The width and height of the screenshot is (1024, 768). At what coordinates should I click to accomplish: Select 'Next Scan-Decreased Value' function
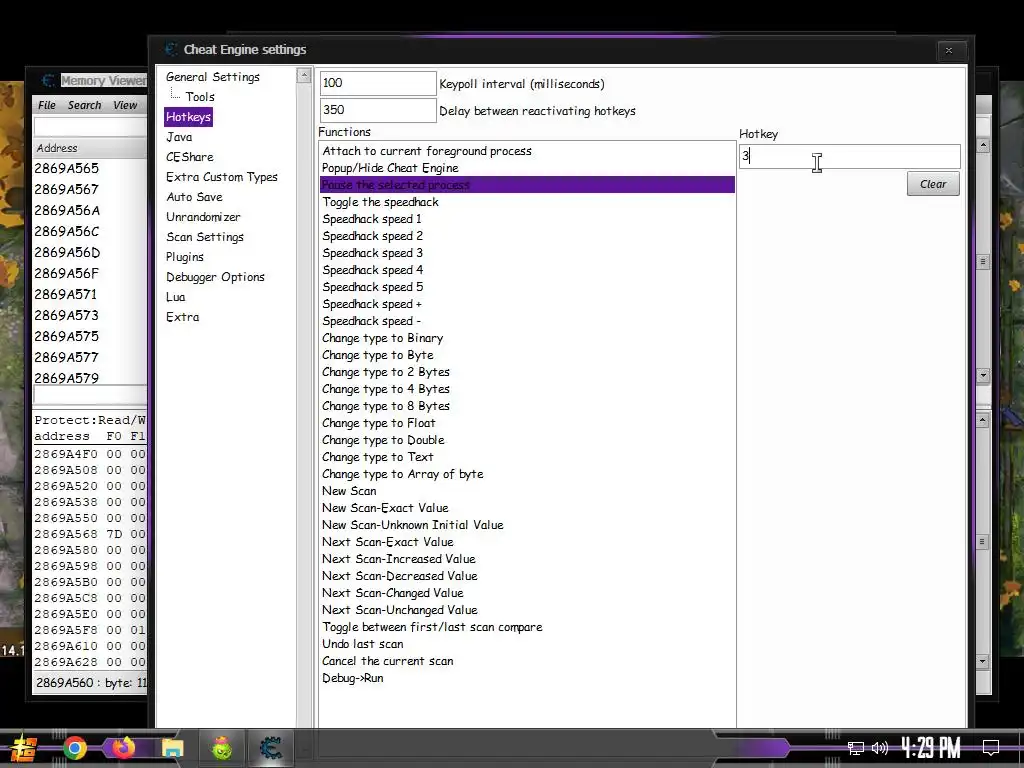point(527,575)
